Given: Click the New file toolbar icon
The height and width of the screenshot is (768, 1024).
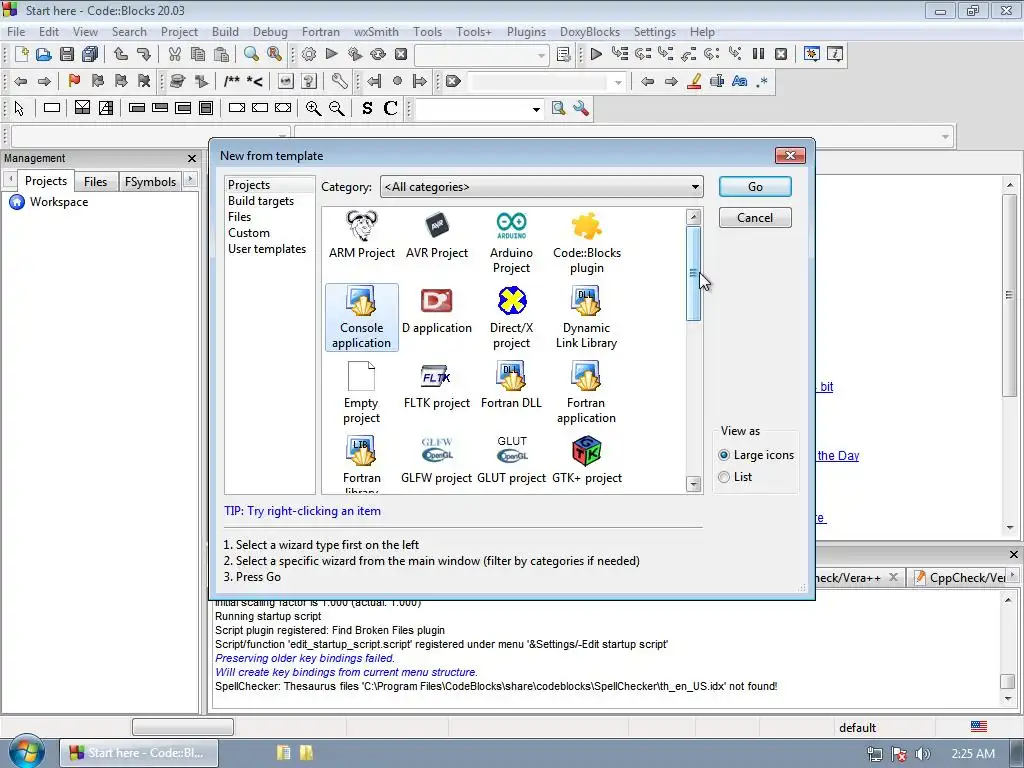Looking at the screenshot, I should coord(21,54).
